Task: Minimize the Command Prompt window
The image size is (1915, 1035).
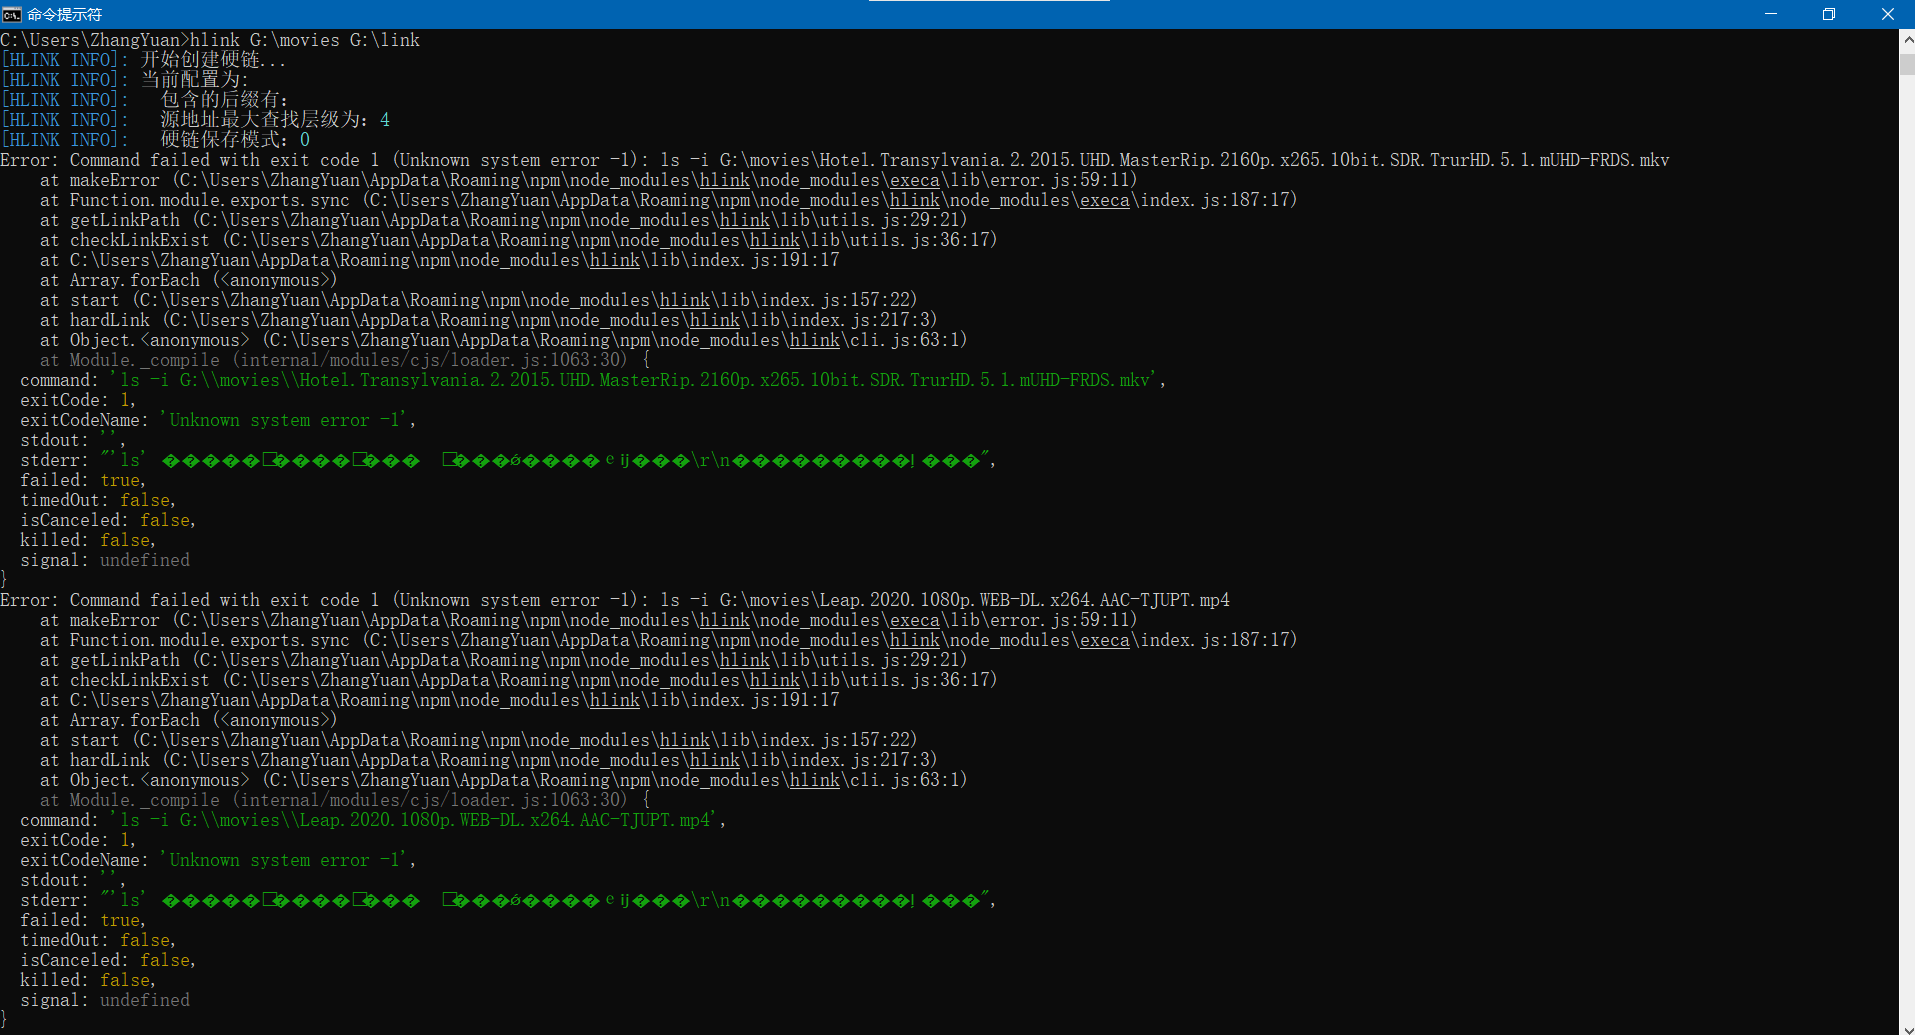Action: coord(1771,14)
